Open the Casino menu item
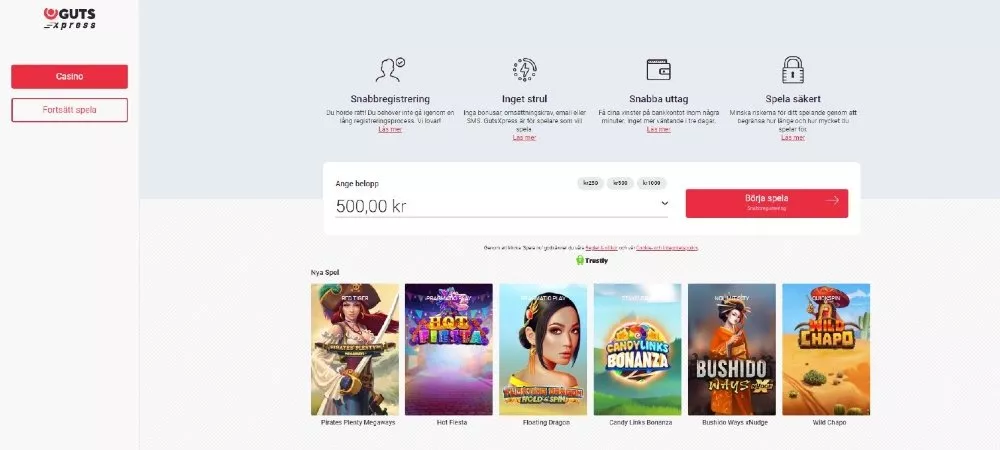This screenshot has height=450, width=1000. (70, 76)
